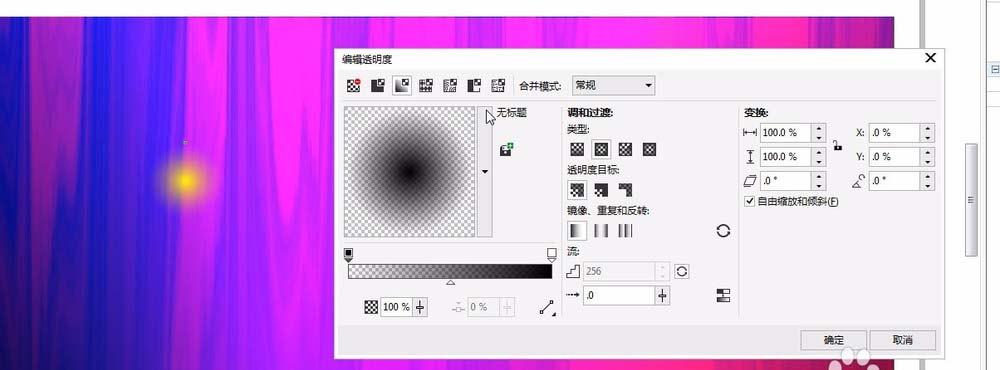Click the node transparency field showing 100 %
The width and height of the screenshot is (1000, 370).
coord(397,307)
